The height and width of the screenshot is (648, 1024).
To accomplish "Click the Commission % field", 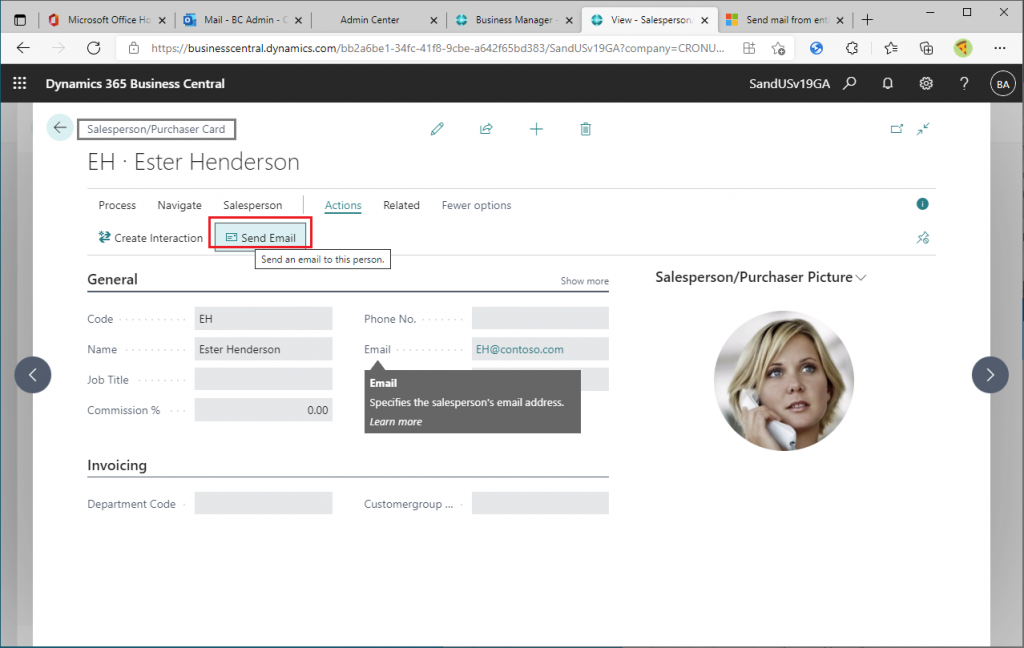I will click(x=263, y=410).
